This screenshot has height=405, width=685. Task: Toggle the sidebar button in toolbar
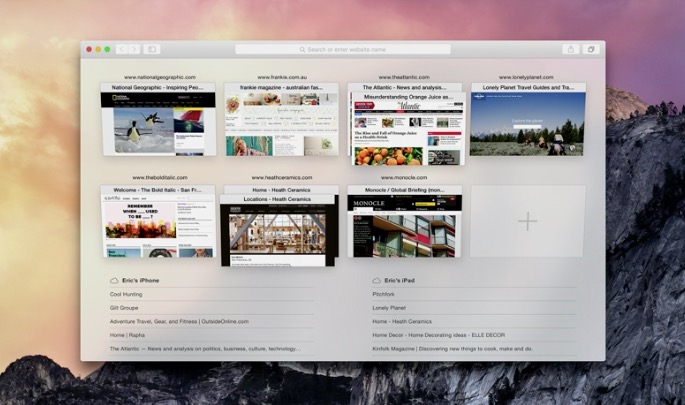[152, 49]
